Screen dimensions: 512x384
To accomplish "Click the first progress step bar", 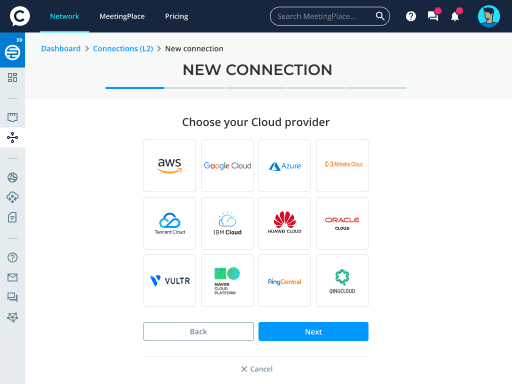I will click(135, 88).
